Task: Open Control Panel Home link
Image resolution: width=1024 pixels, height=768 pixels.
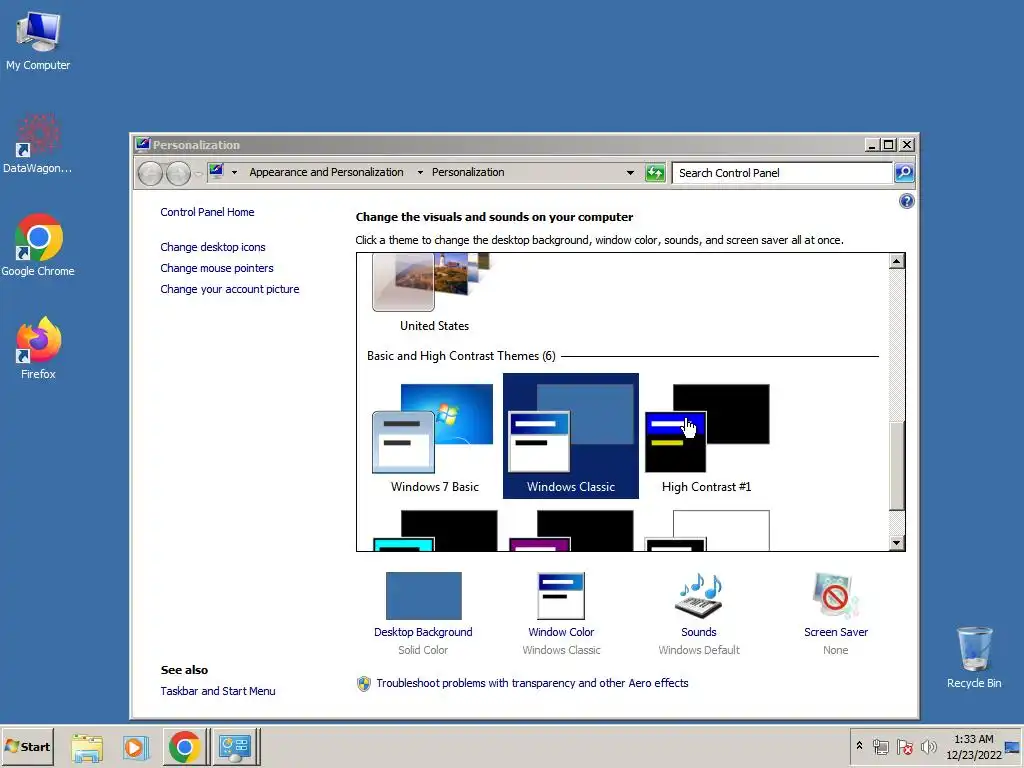Action: 207,212
